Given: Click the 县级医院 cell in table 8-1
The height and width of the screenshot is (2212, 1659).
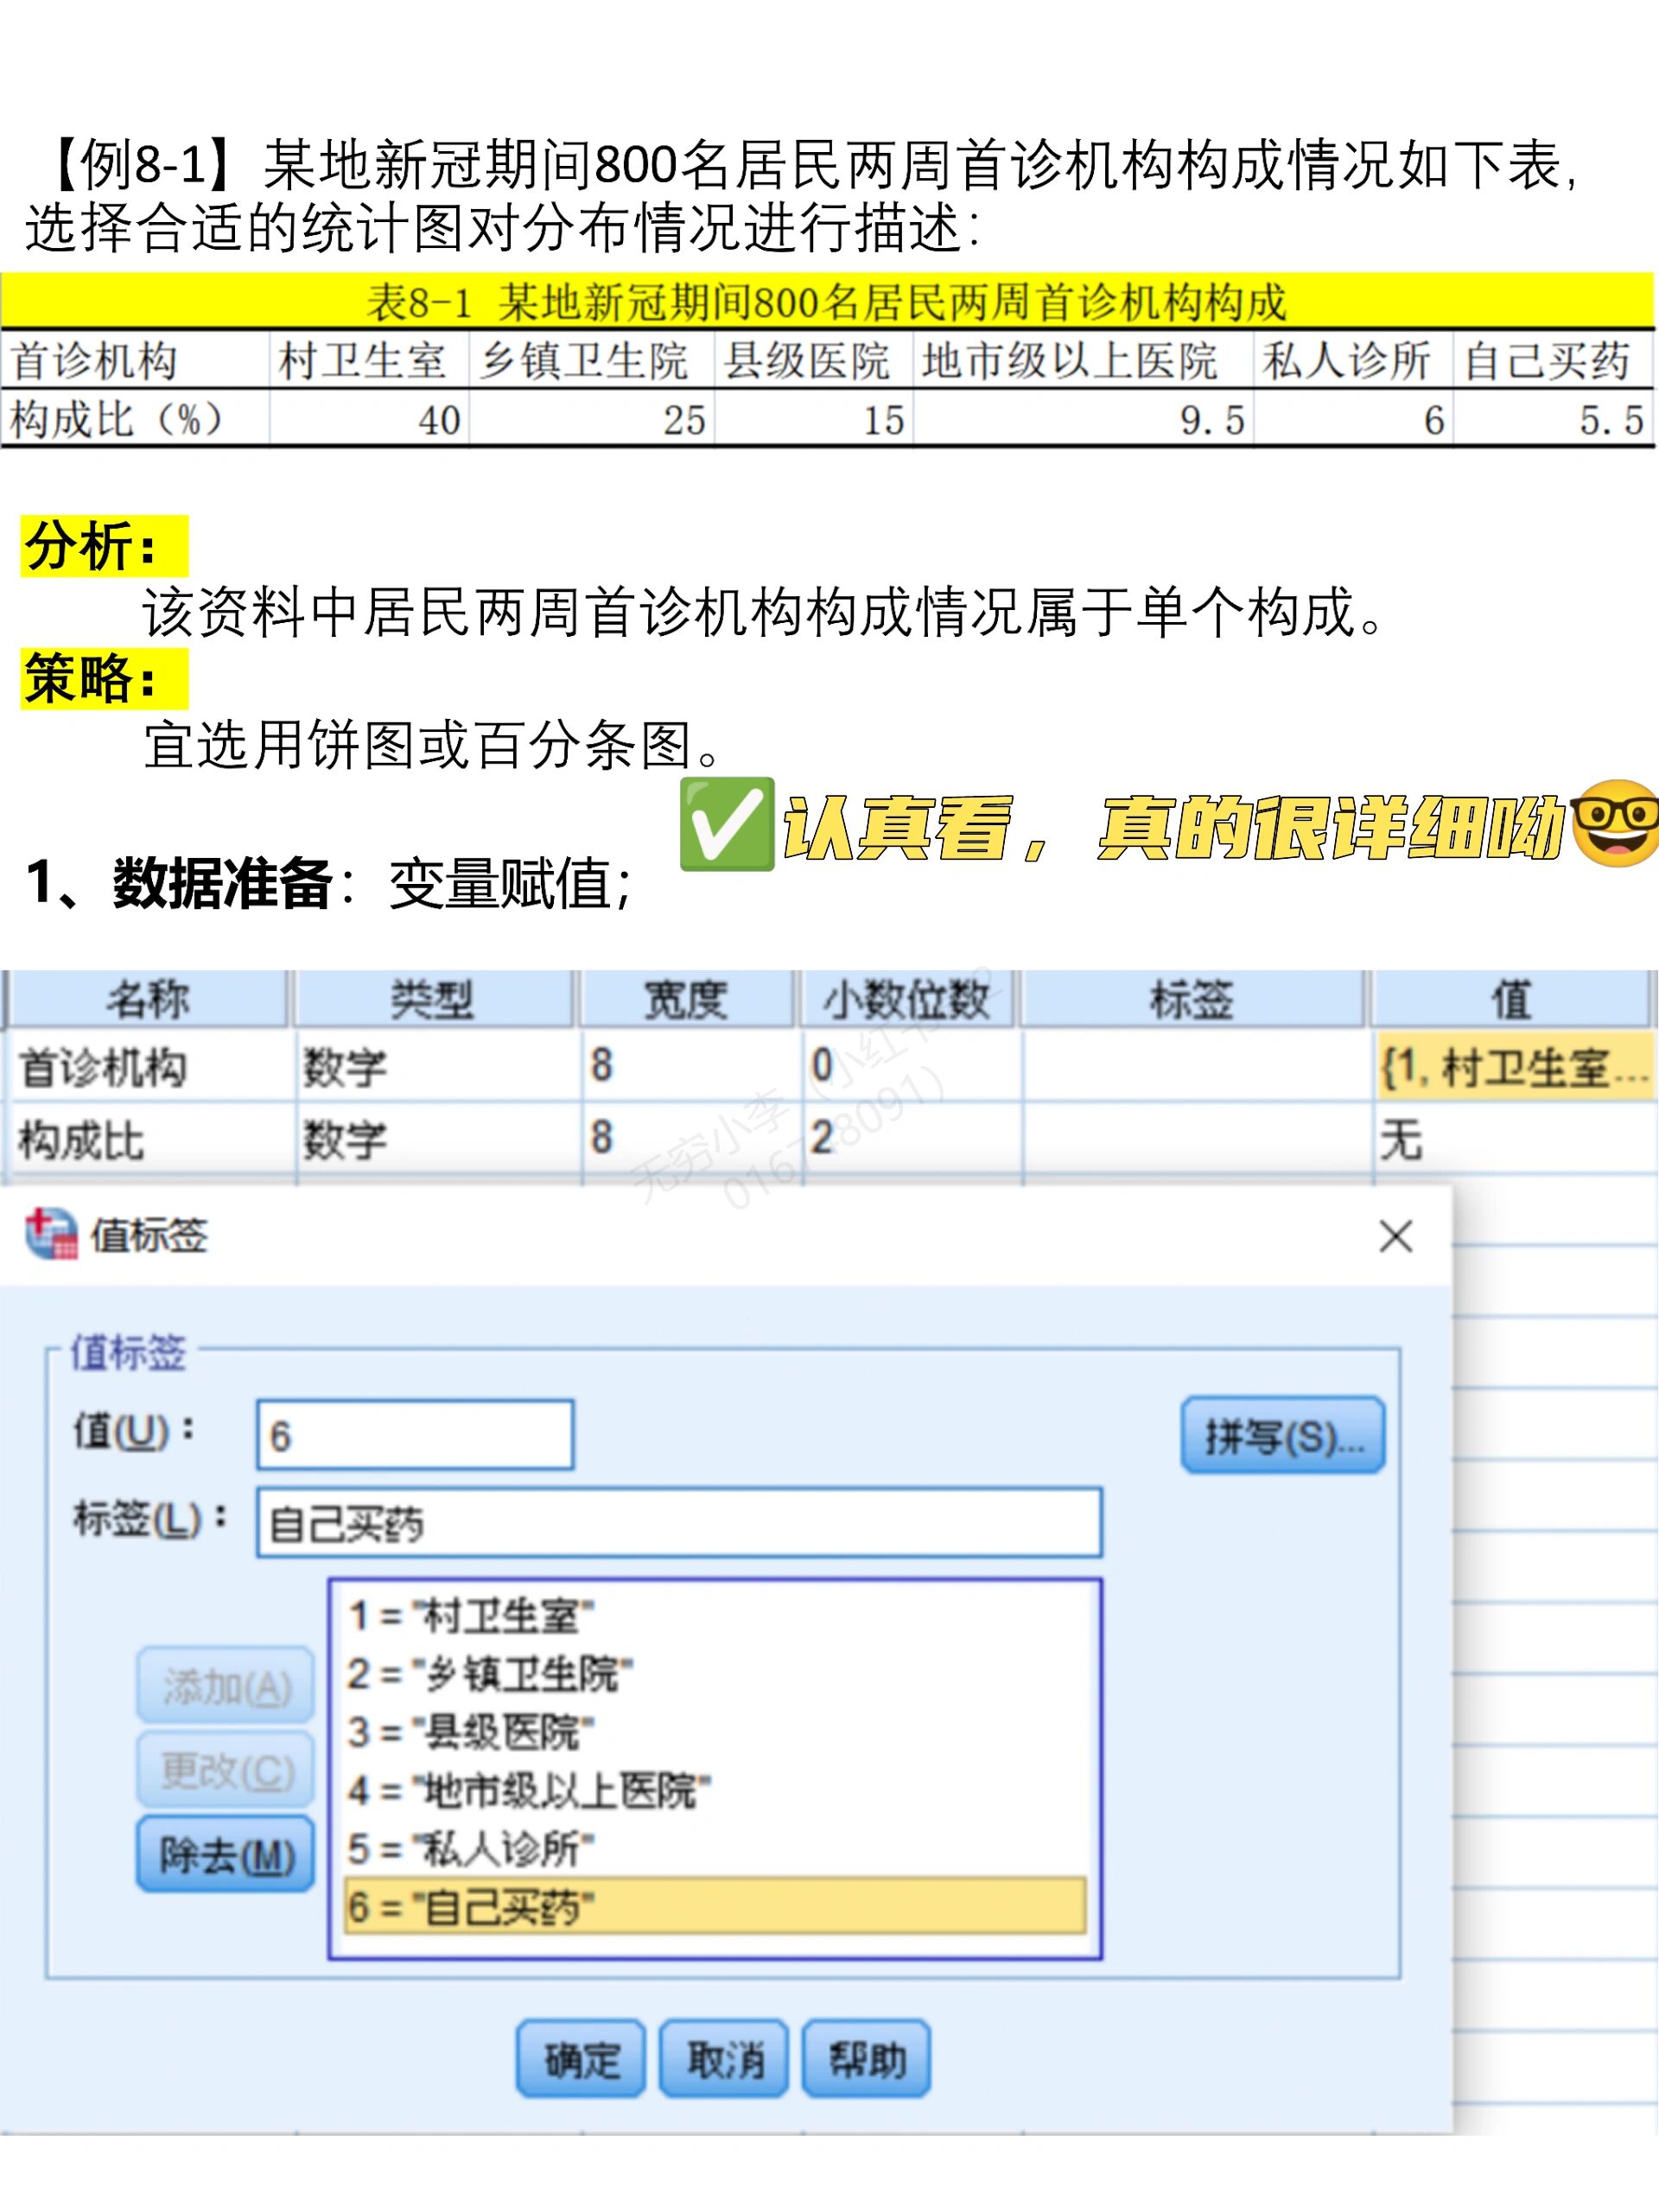Looking at the screenshot, I should (x=812, y=360).
